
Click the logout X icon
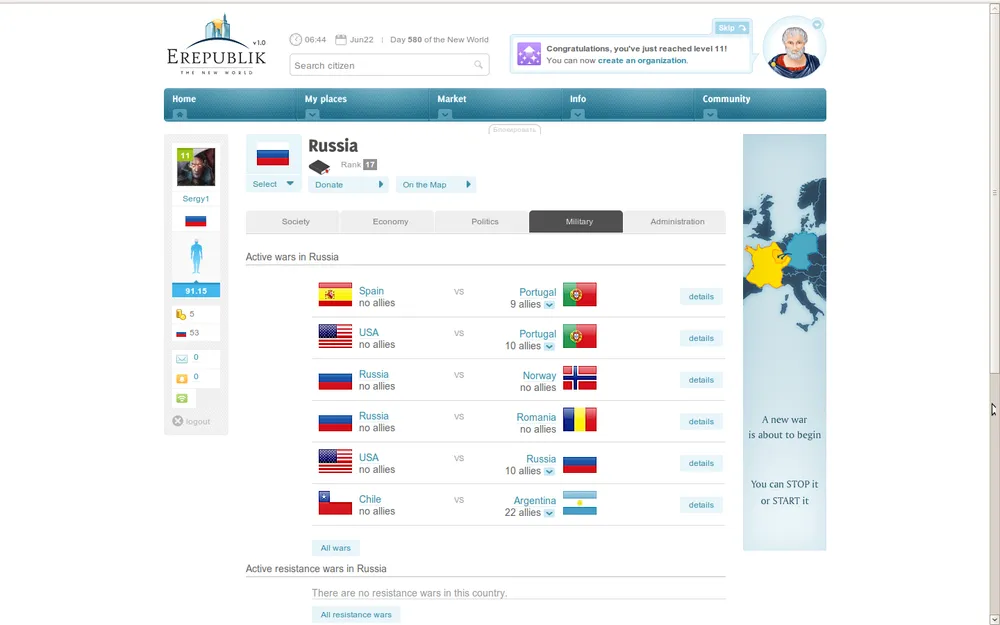(178, 421)
